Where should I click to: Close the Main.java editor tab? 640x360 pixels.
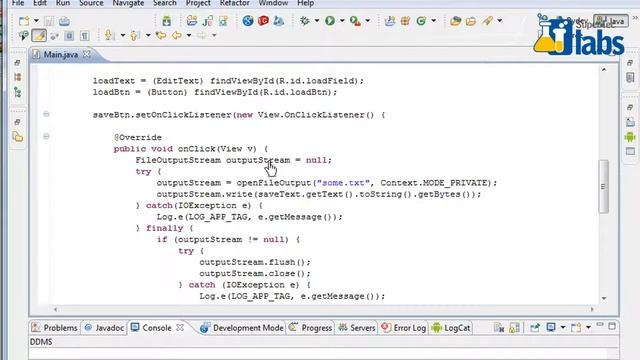pos(87,54)
